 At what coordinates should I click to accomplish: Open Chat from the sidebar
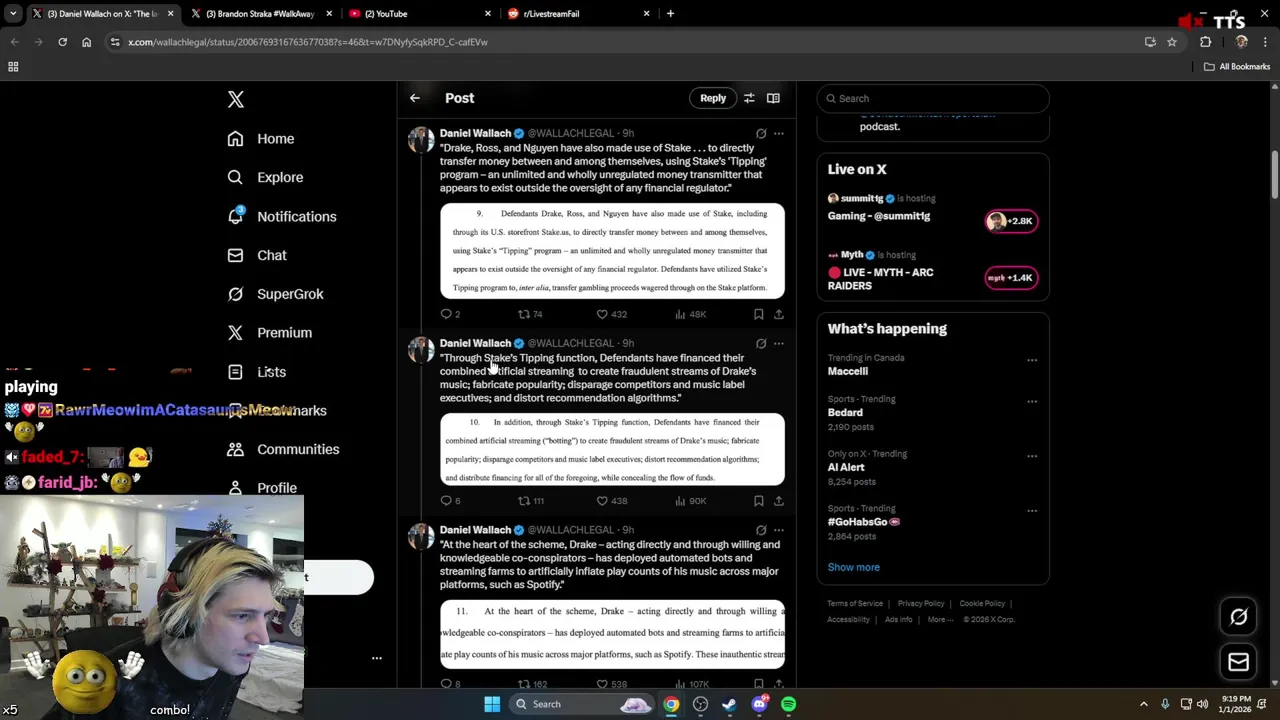pyautogui.click(x=257, y=255)
